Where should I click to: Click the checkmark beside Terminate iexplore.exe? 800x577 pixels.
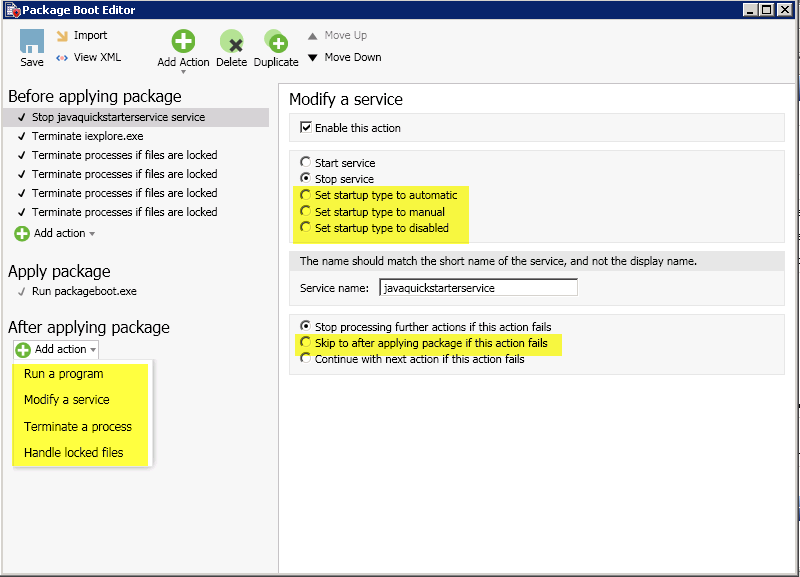click(21, 136)
